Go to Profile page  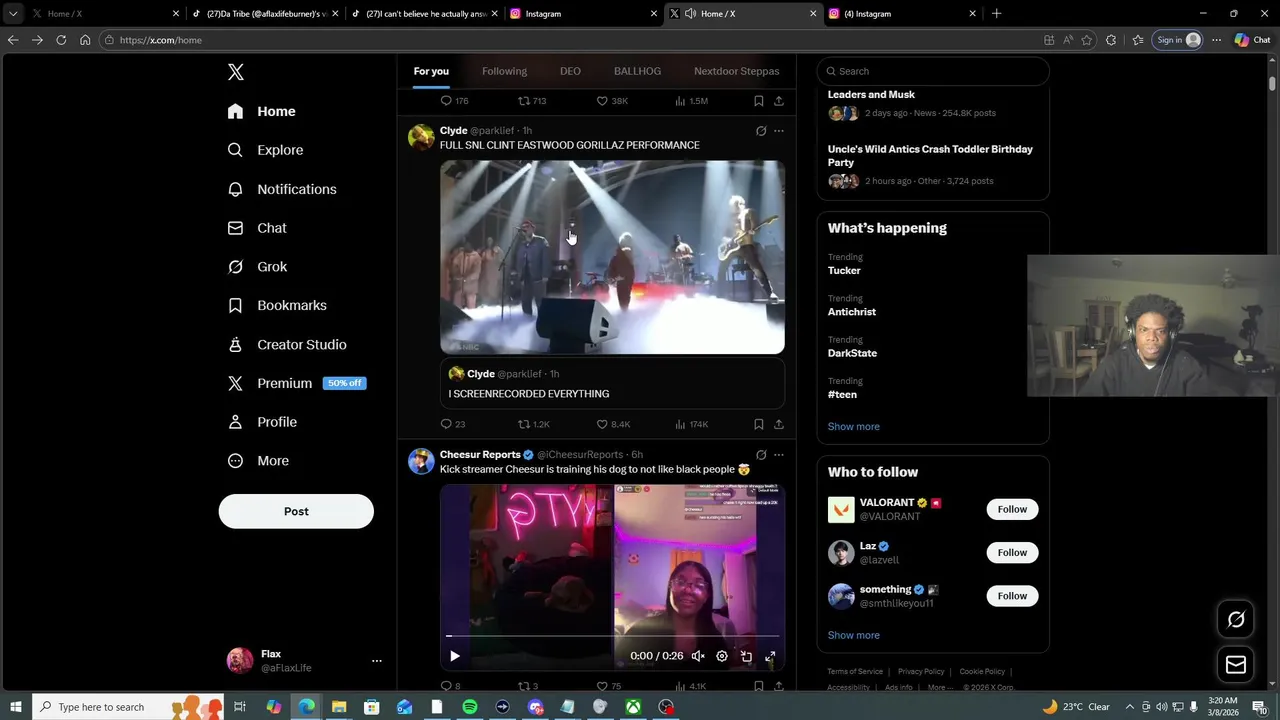click(262, 422)
